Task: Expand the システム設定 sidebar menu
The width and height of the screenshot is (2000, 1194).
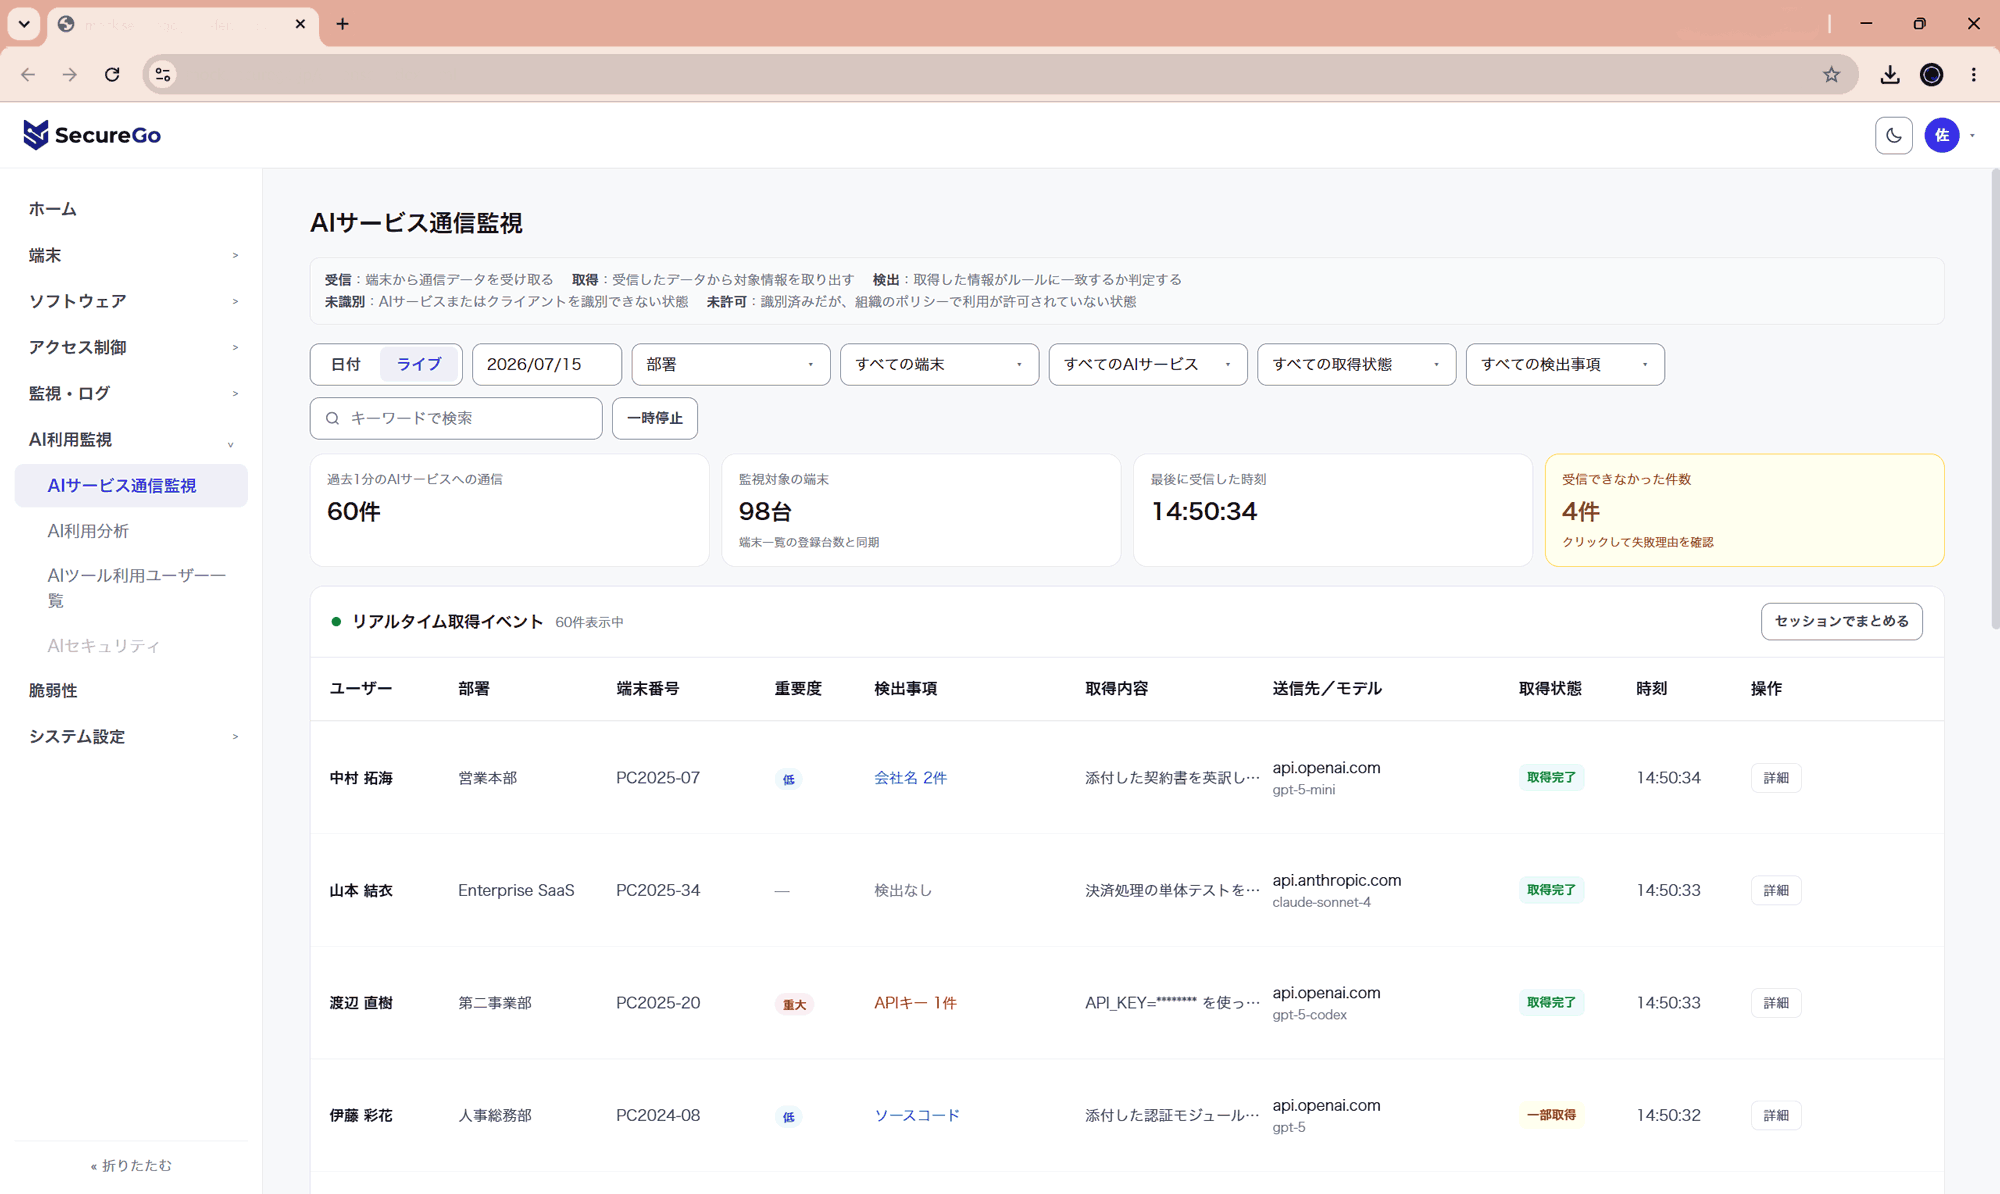Action: [x=132, y=736]
